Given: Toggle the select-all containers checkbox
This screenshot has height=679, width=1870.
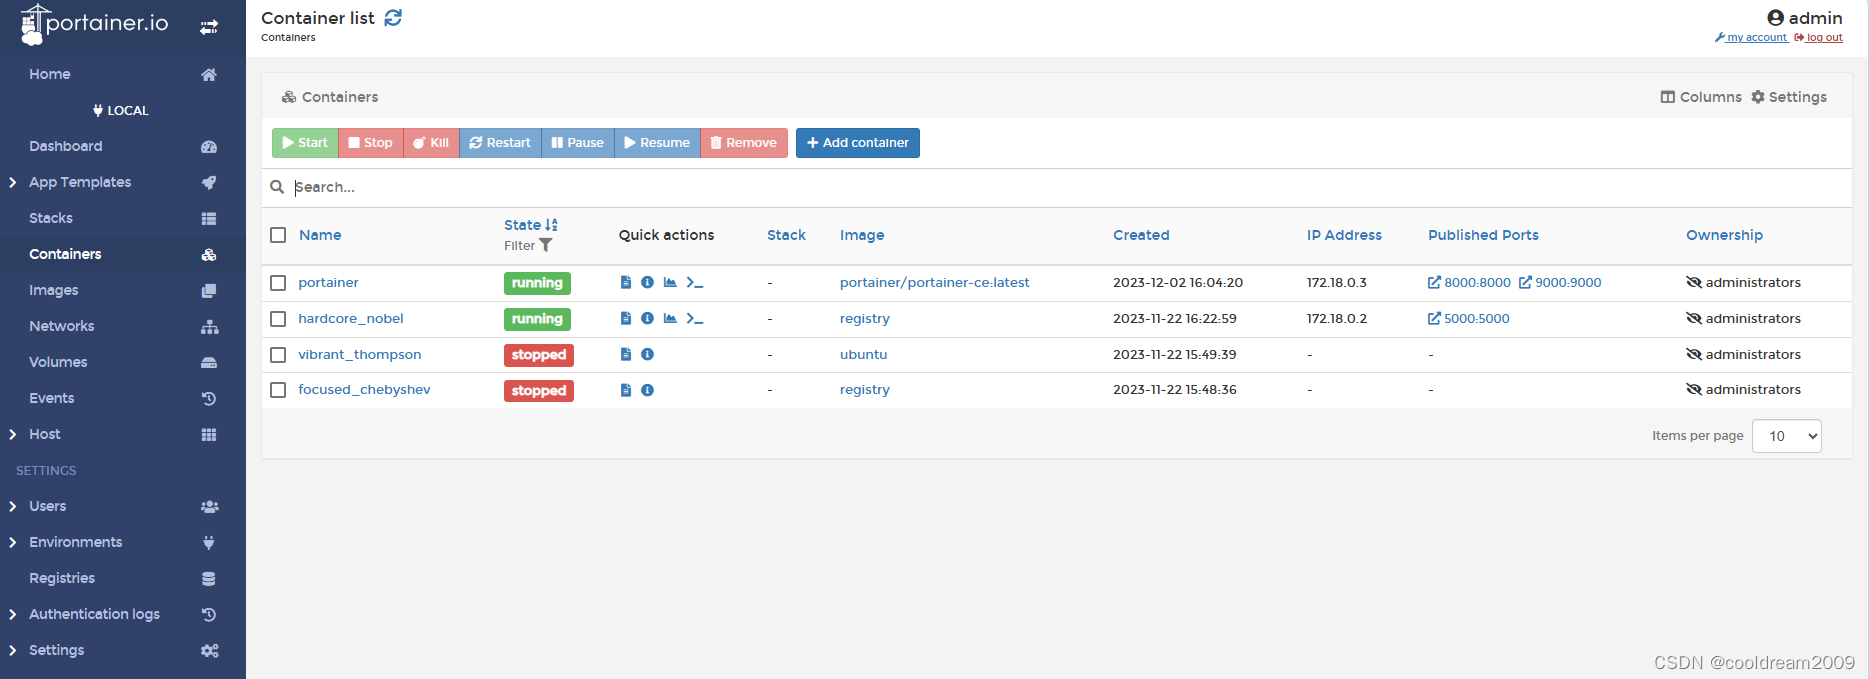Looking at the screenshot, I should pyautogui.click(x=278, y=235).
